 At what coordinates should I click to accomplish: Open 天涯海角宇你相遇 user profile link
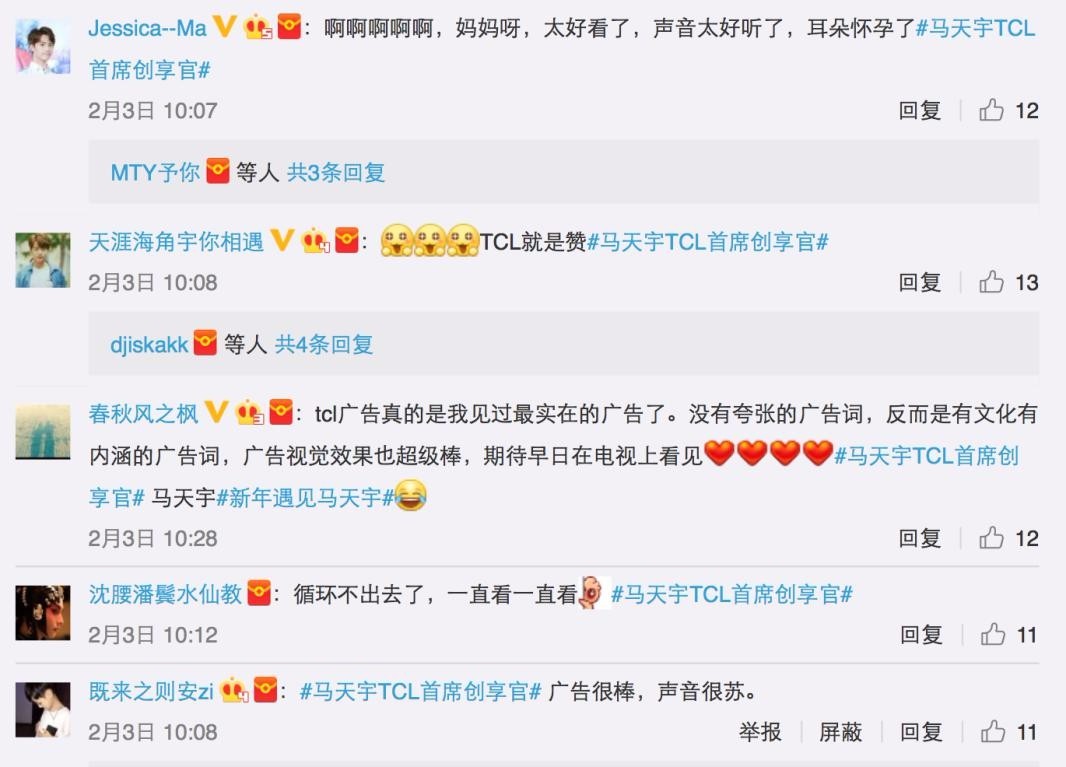click(176, 241)
